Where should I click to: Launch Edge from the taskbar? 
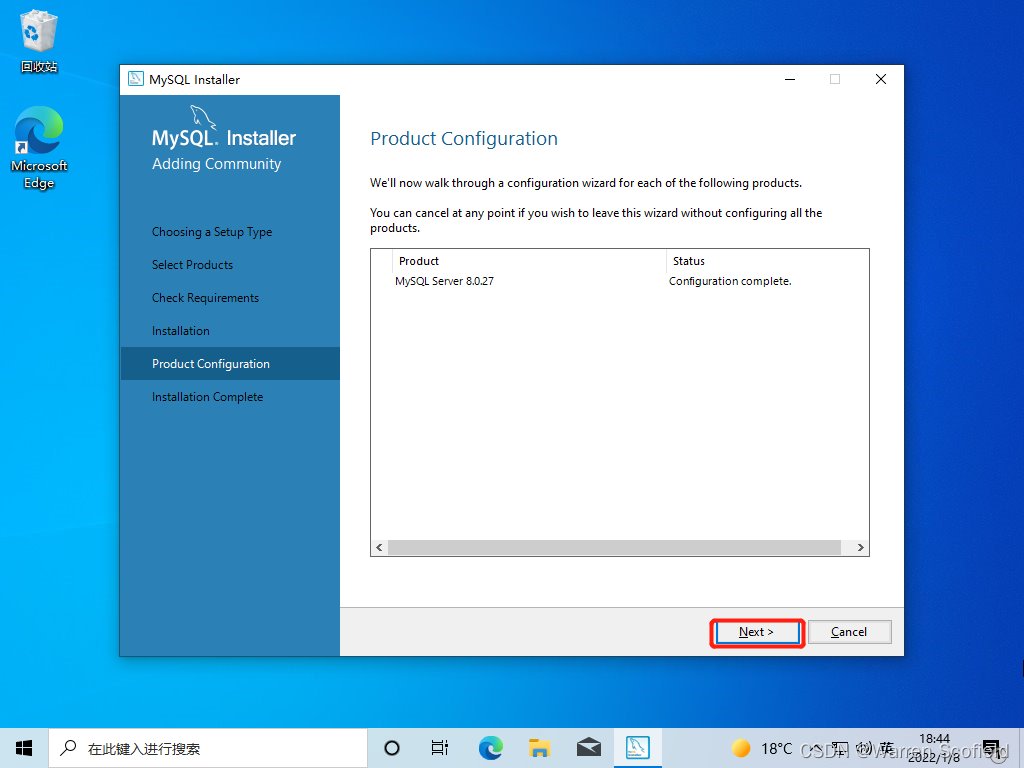pos(490,748)
